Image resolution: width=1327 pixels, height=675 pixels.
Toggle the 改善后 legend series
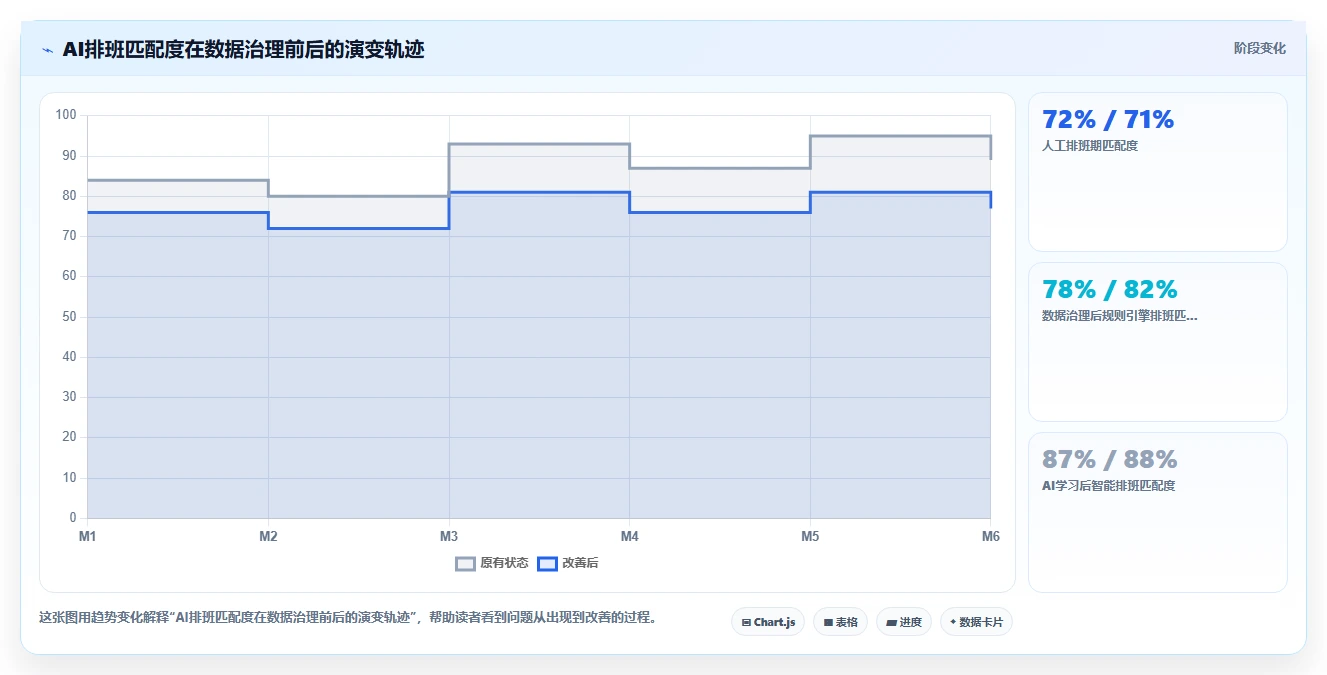[x=568, y=563]
